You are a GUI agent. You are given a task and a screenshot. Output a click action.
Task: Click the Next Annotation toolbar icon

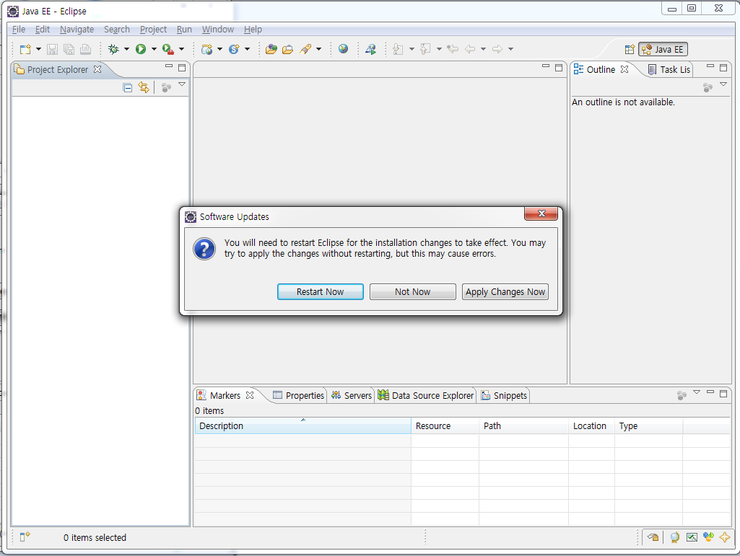pyautogui.click(x=398, y=49)
